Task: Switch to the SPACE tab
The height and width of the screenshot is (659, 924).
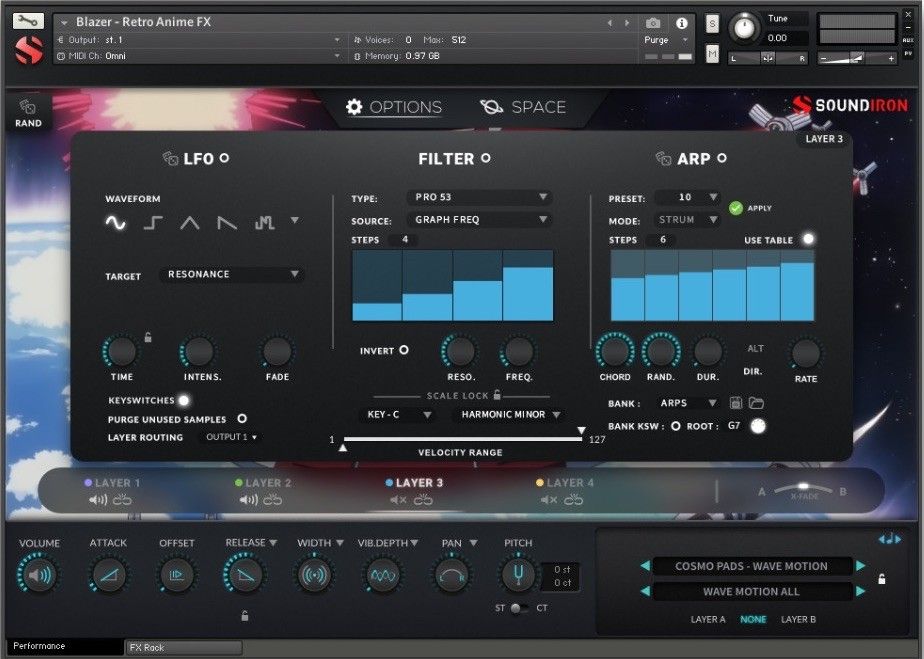Action: pos(524,107)
